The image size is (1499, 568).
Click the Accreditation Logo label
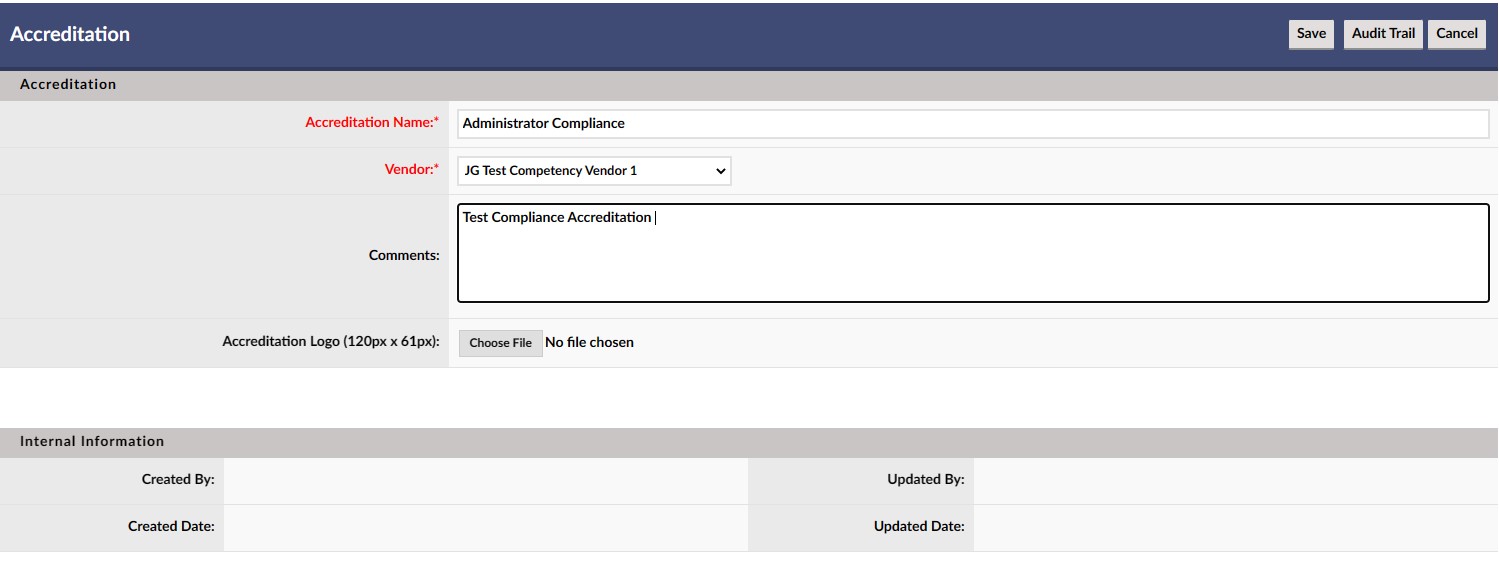pos(331,342)
